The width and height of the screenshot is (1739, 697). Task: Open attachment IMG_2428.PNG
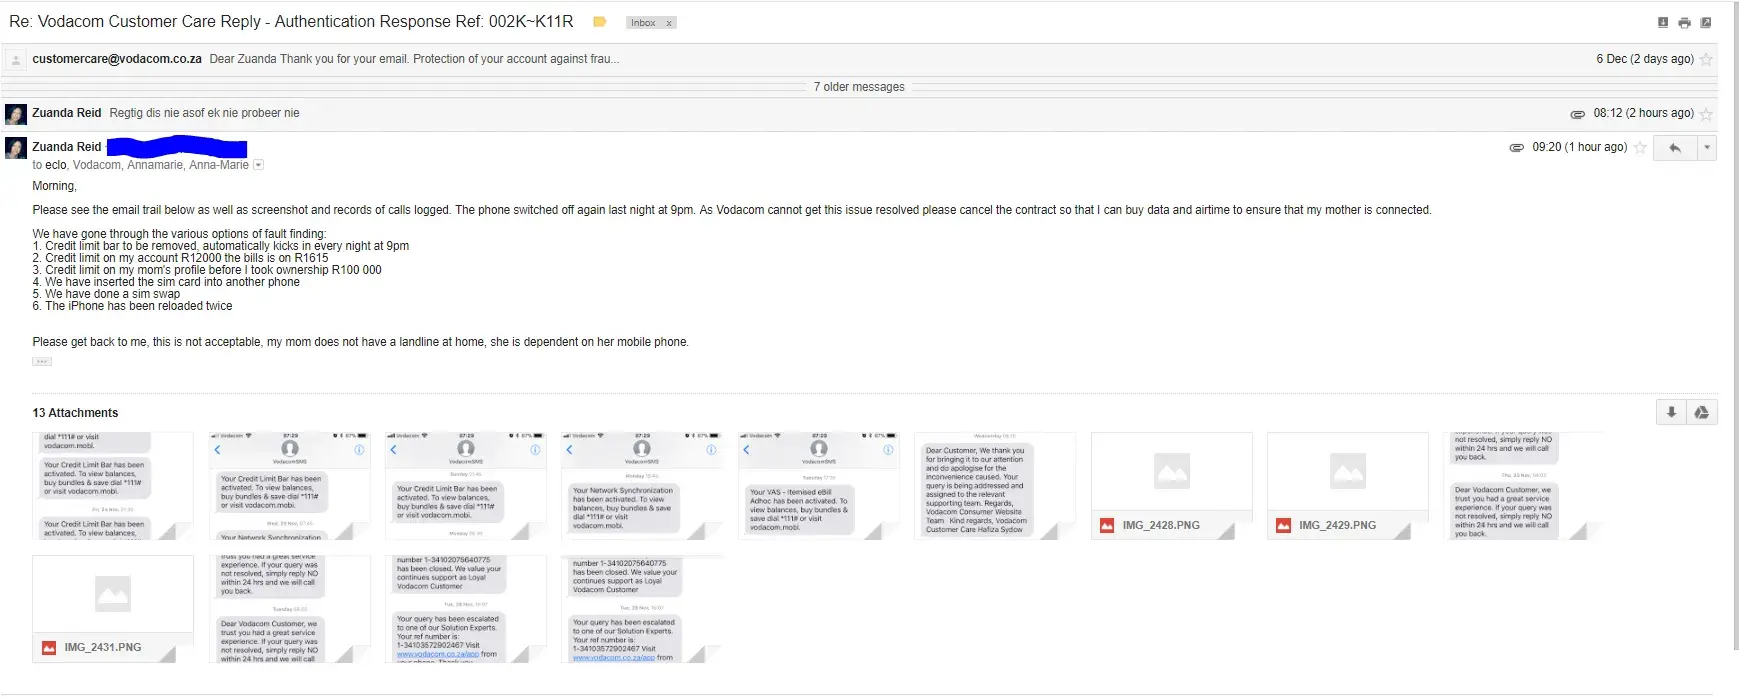[x=1171, y=486]
